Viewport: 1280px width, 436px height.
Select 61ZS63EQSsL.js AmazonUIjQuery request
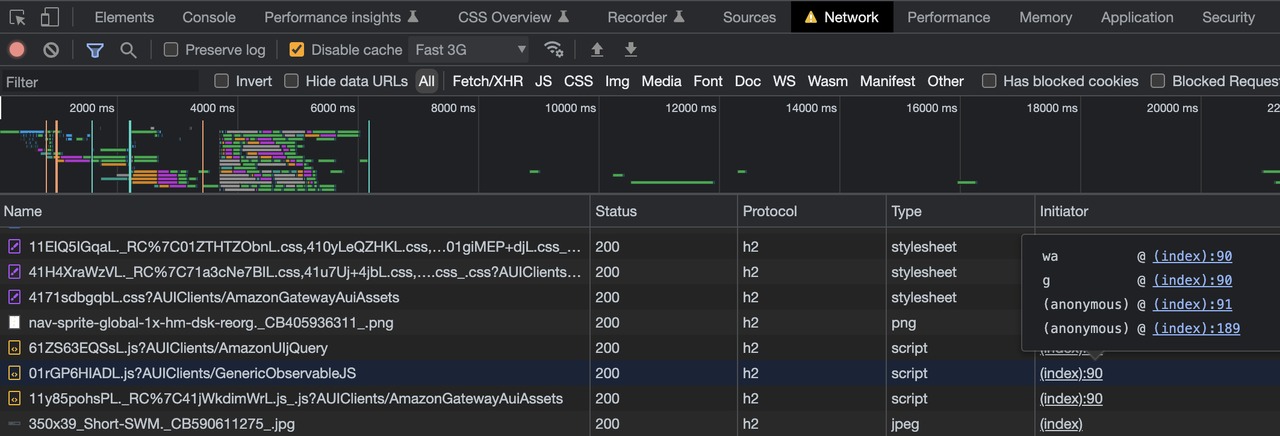tap(178, 348)
